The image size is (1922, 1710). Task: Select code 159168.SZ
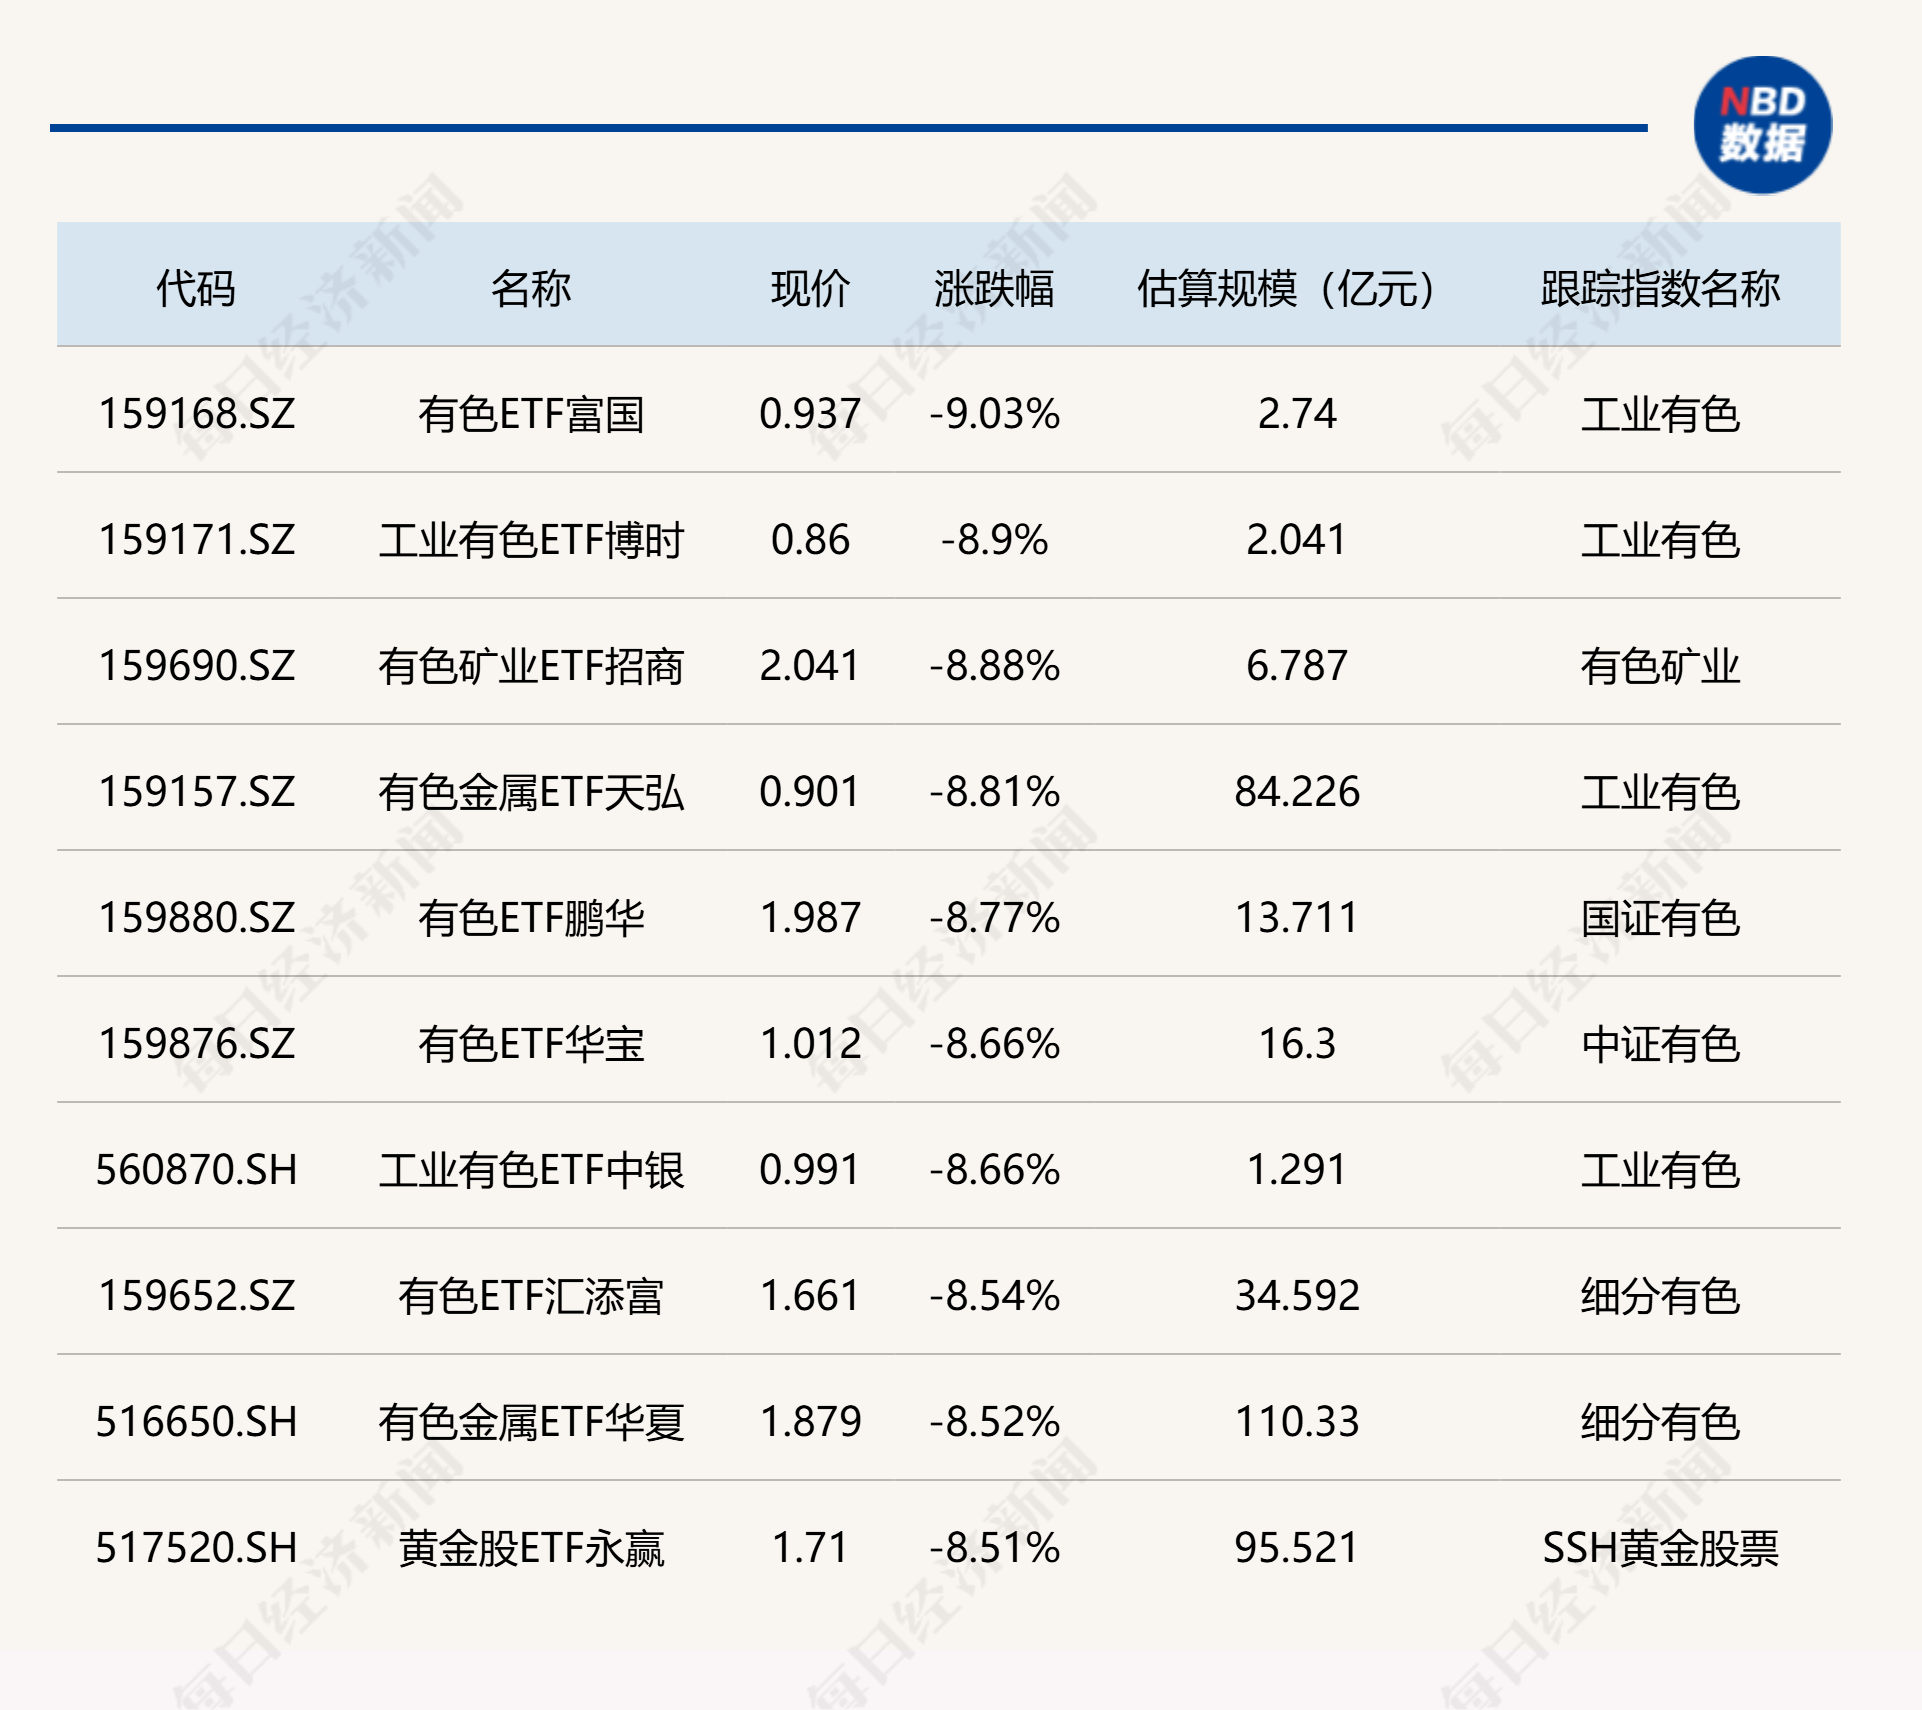click(x=197, y=414)
